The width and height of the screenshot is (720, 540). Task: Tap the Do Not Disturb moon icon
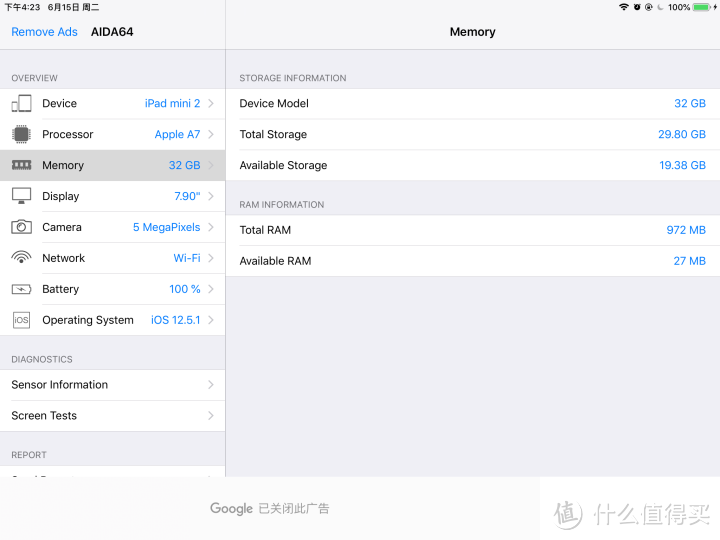(x=660, y=7)
